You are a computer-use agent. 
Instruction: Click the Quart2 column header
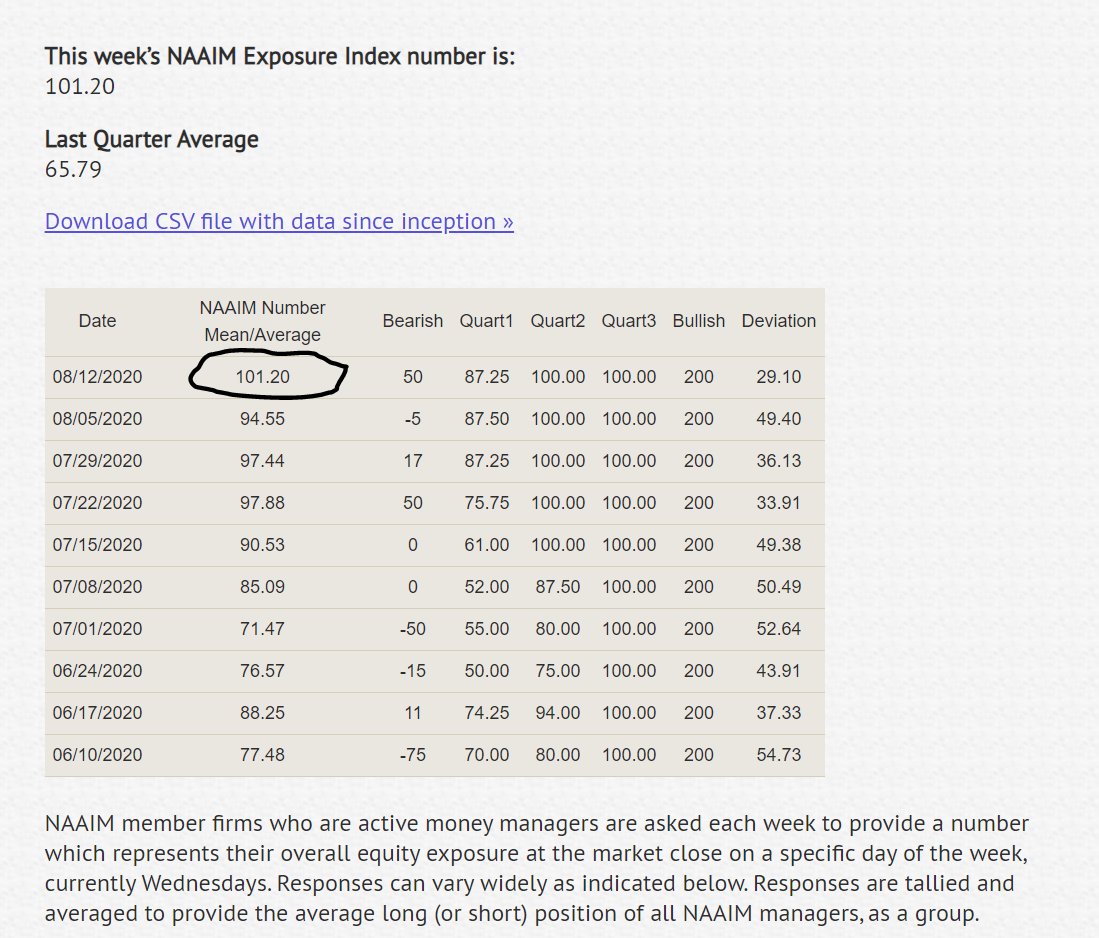point(558,321)
